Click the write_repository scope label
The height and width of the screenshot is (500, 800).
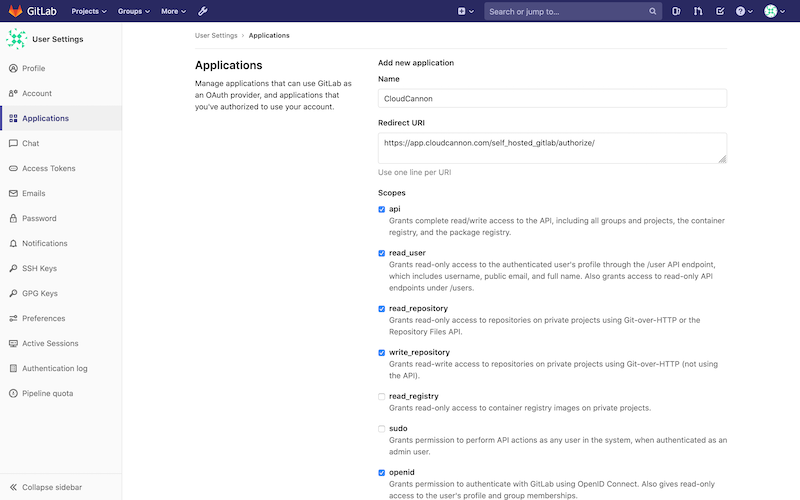click(419, 353)
